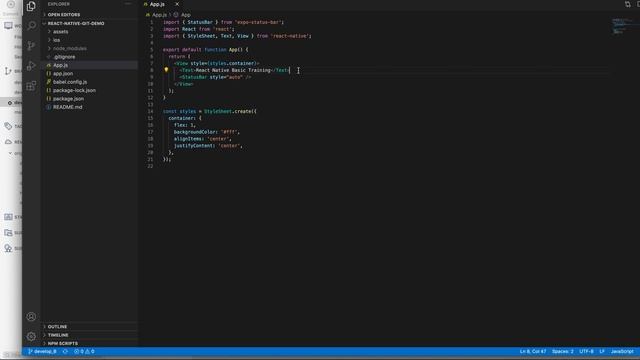Click the App symbol breadcrumb

tap(185, 15)
